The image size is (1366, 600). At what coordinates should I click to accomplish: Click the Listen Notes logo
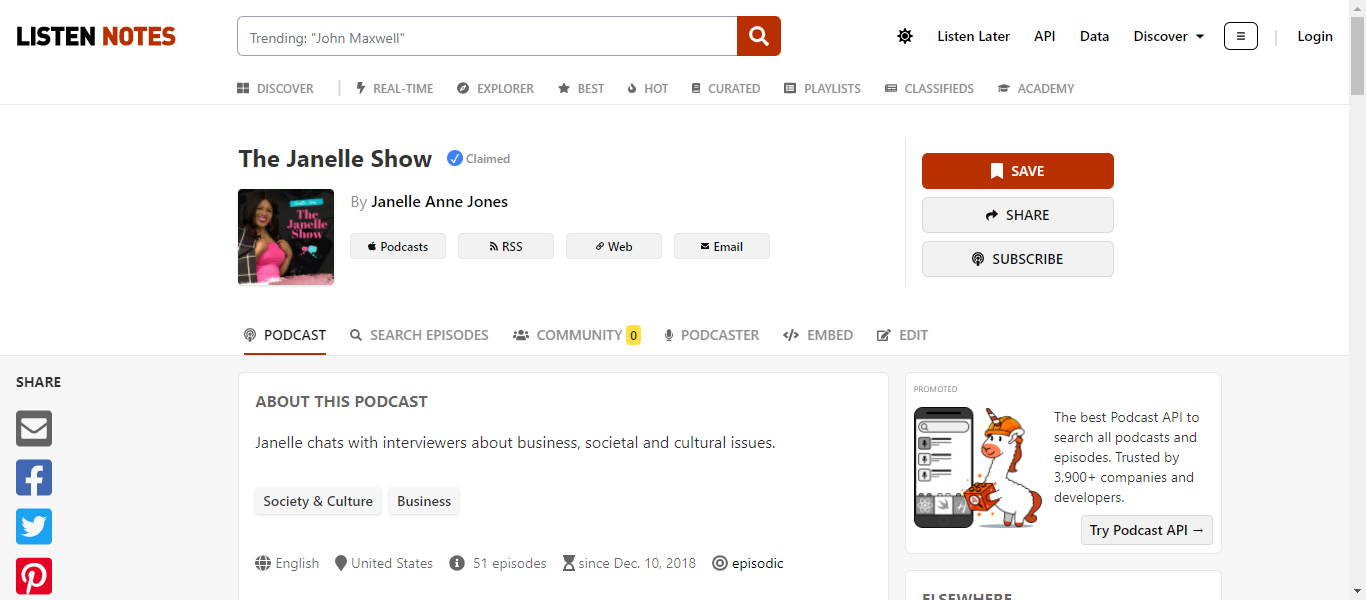[96, 37]
